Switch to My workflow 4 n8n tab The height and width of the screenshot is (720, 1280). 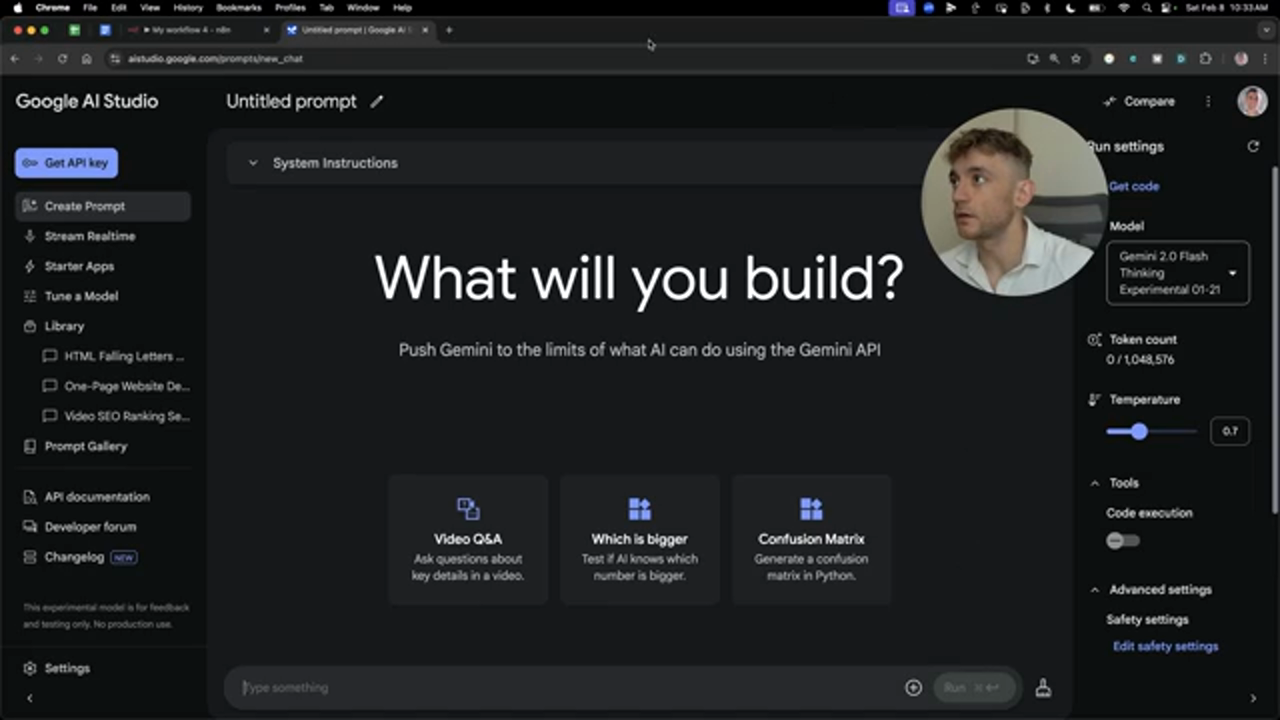tap(199, 30)
